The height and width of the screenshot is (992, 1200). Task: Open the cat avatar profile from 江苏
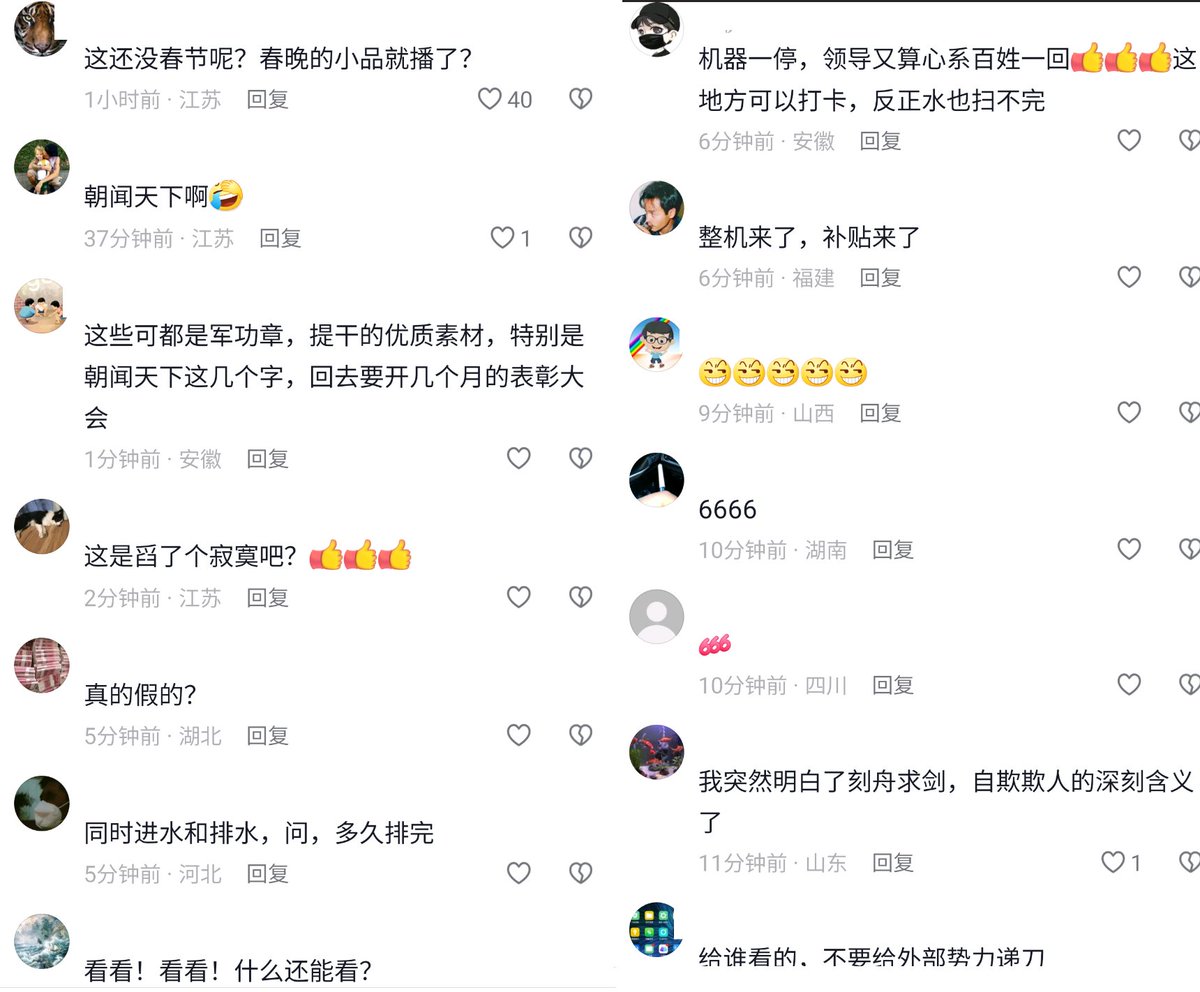(x=42, y=526)
